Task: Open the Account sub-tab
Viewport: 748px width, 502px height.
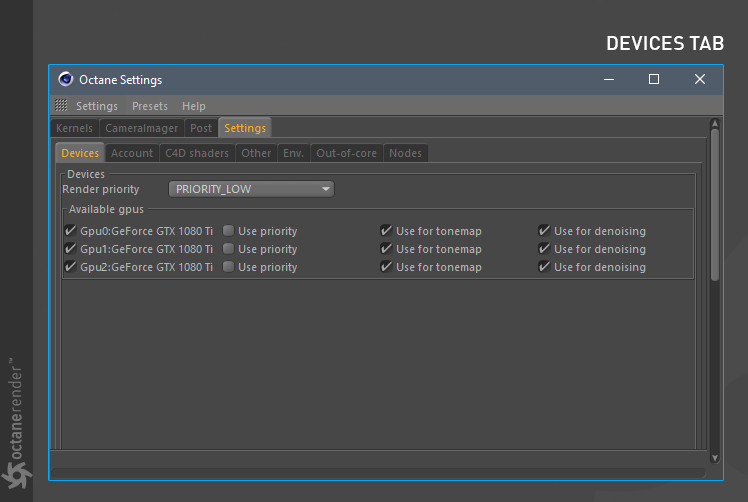Action: click(132, 153)
